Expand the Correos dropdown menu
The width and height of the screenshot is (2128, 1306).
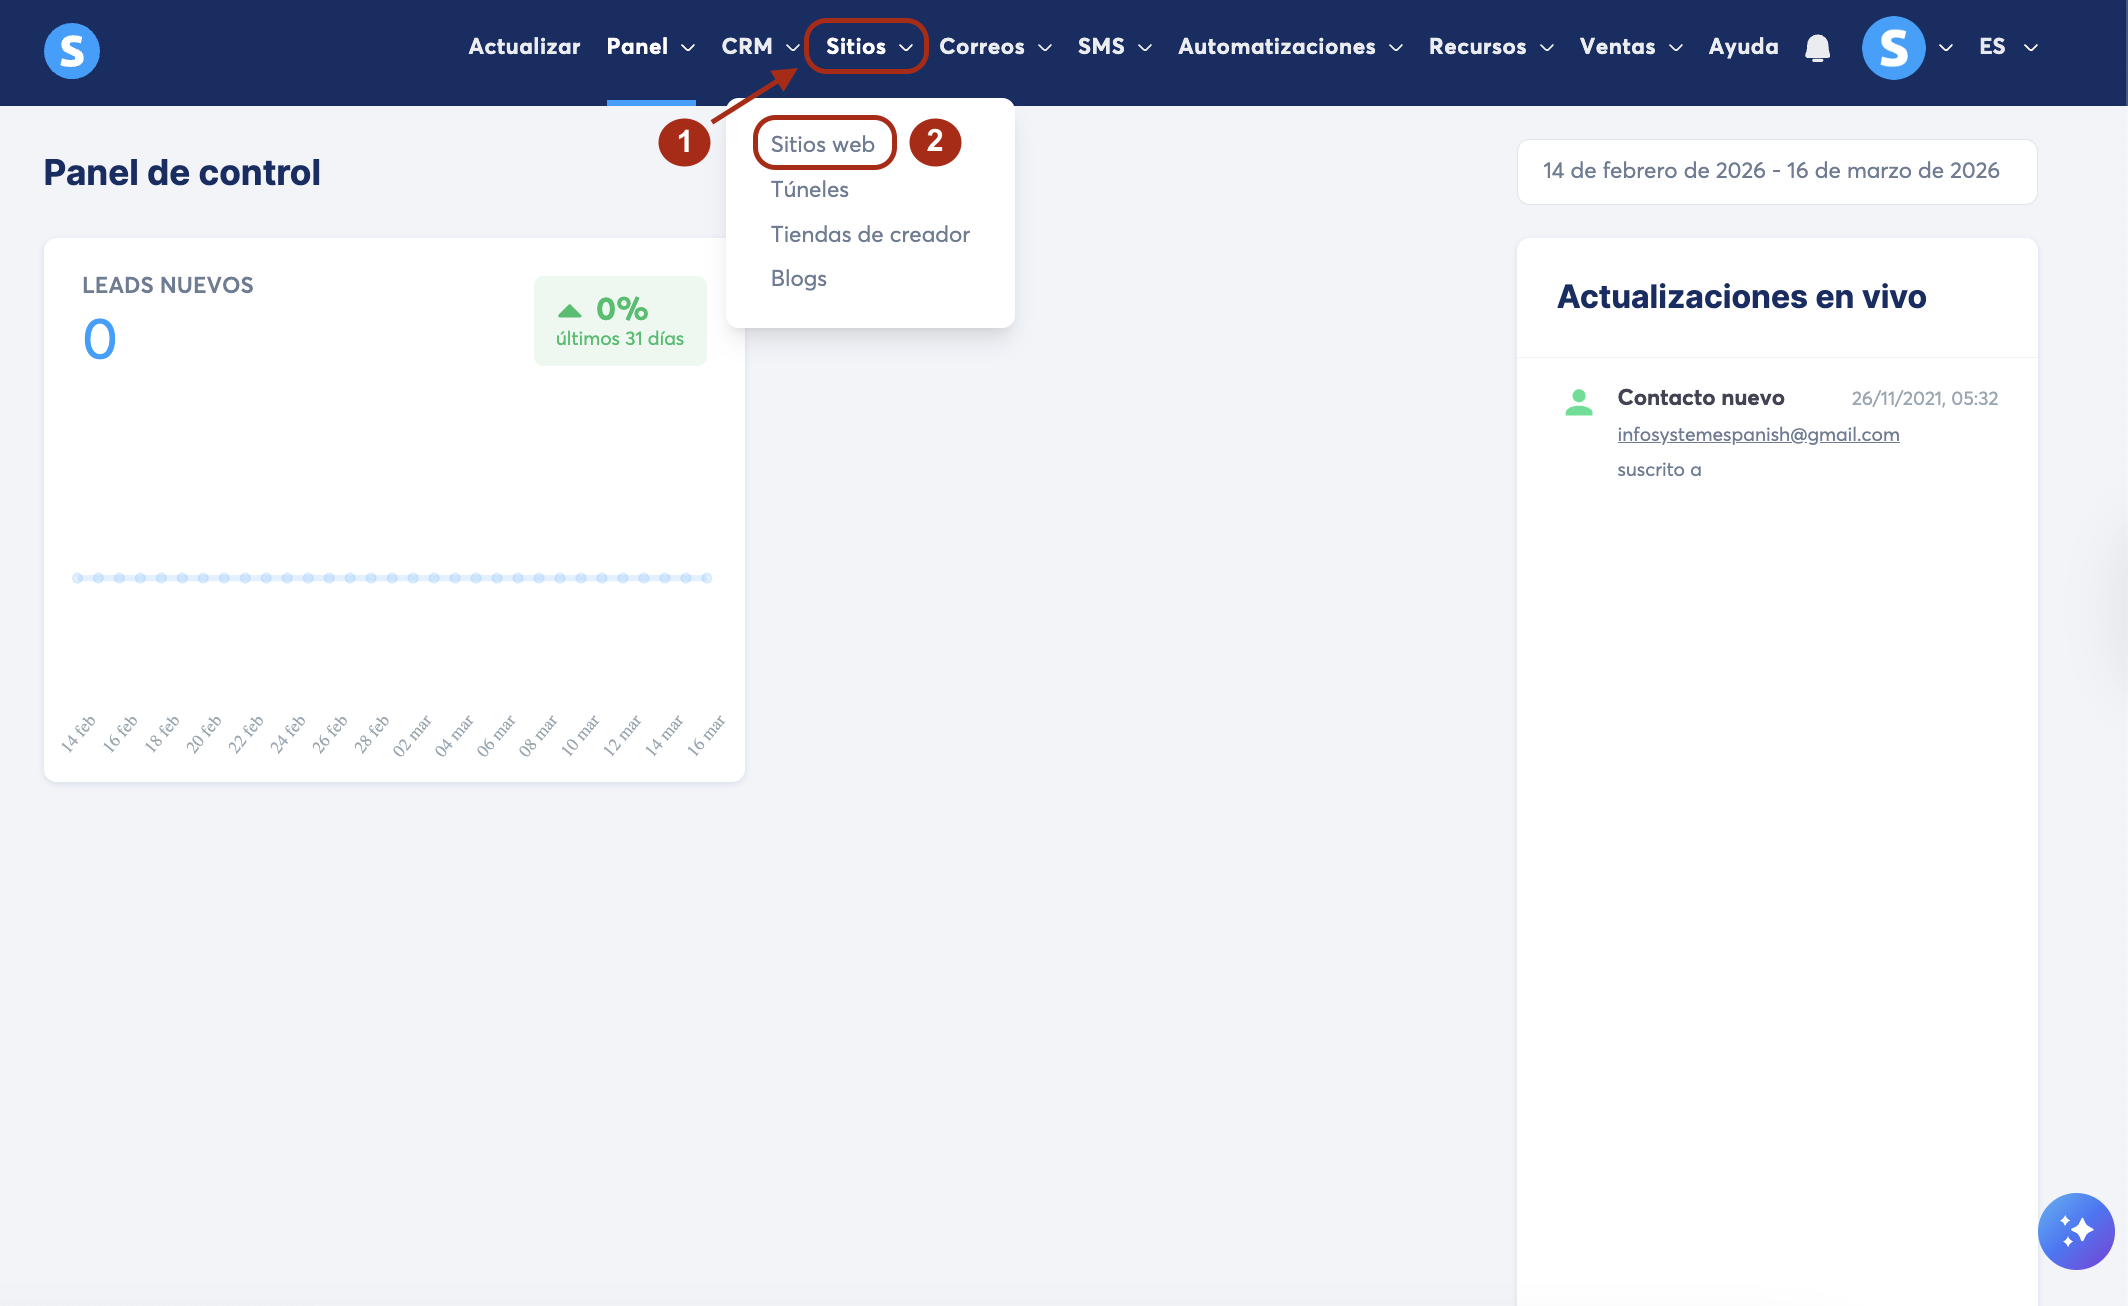(x=994, y=47)
